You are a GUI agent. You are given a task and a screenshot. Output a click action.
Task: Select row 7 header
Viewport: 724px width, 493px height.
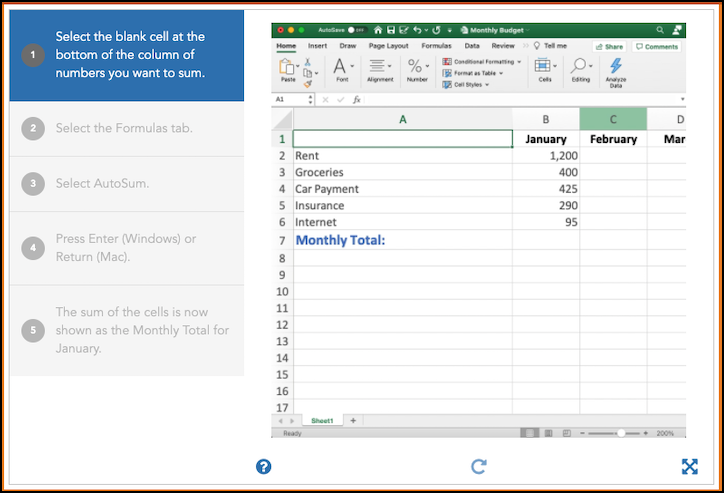point(282,240)
